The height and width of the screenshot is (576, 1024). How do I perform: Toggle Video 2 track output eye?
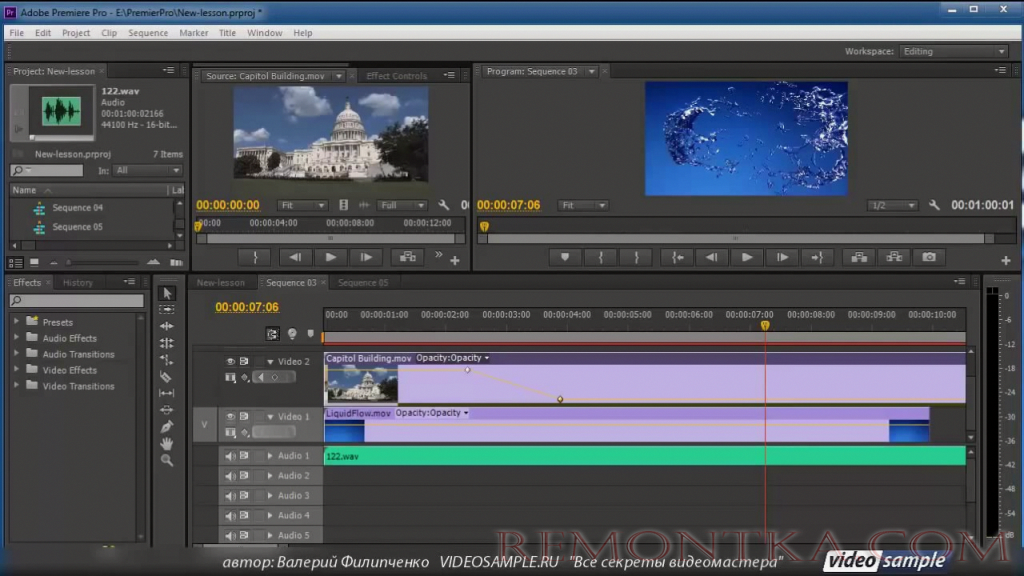(x=230, y=361)
